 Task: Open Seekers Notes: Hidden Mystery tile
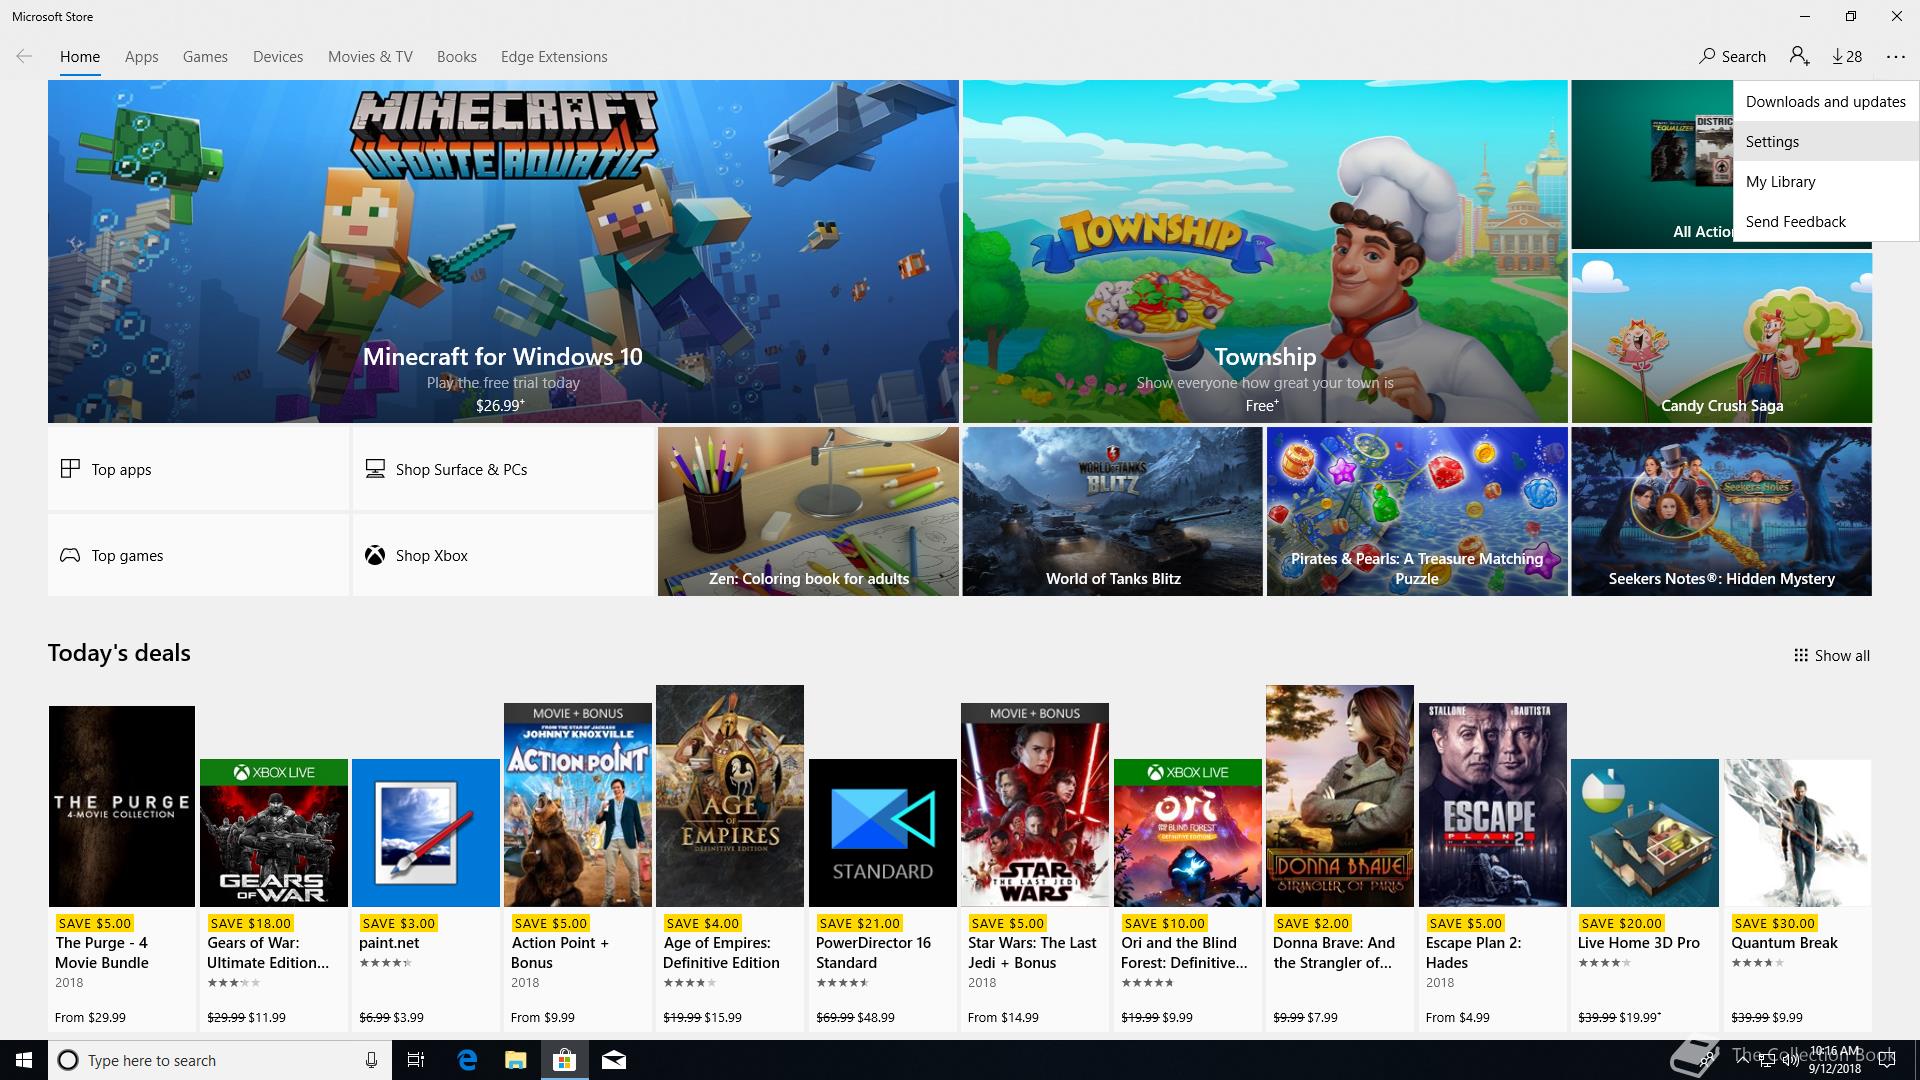[1722, 512]
